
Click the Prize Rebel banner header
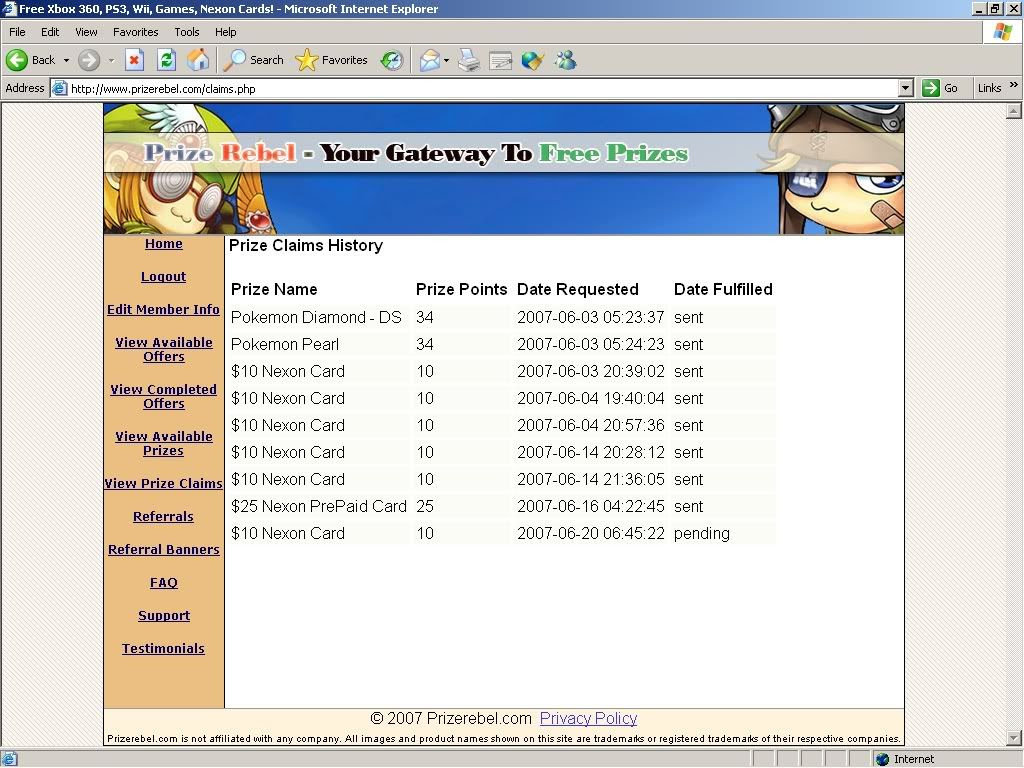[504, 169]
